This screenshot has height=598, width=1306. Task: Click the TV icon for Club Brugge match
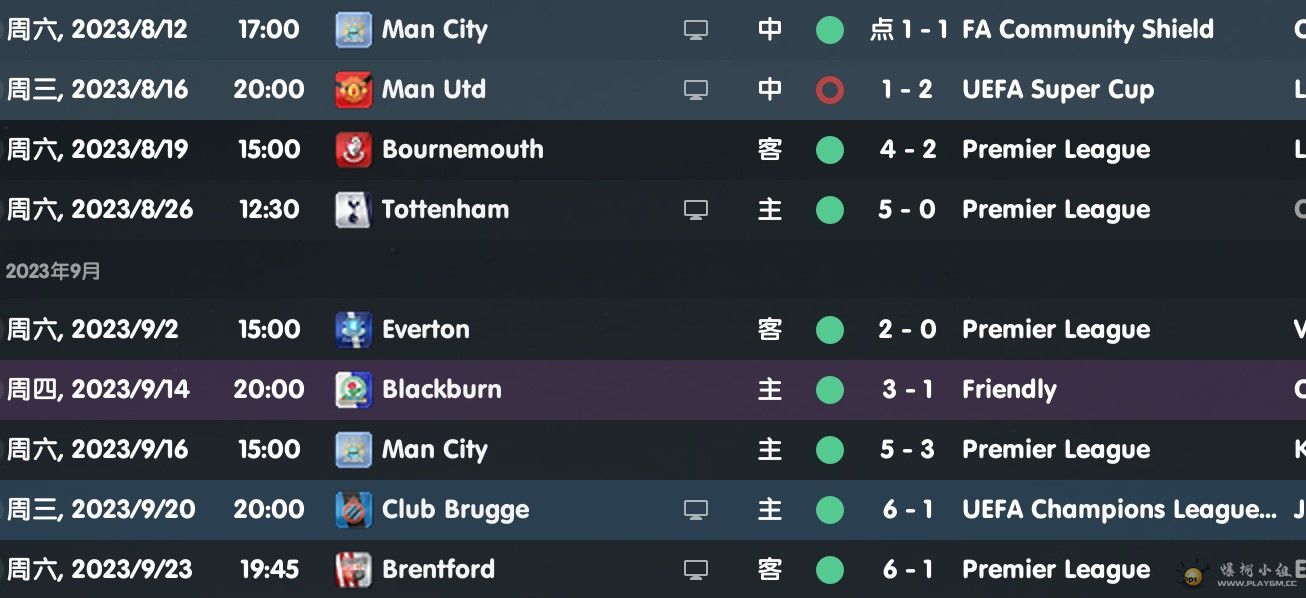[x=695, y=510]
